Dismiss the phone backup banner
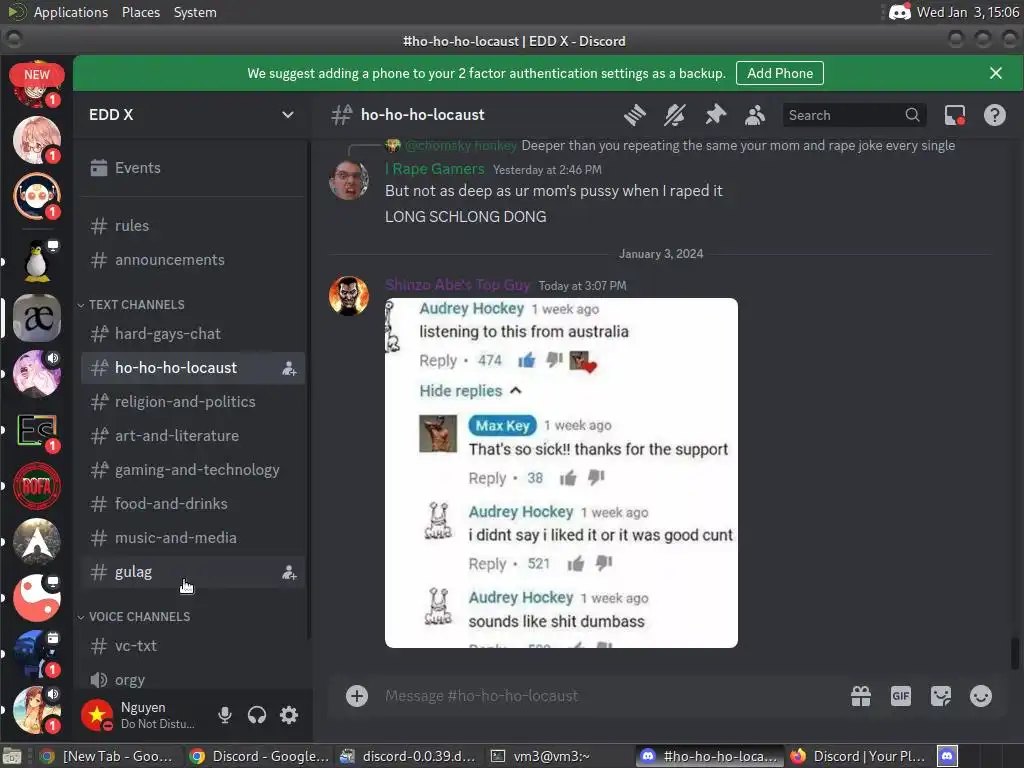Screen dimensions: 1024x768 click(x=995, y=73)
